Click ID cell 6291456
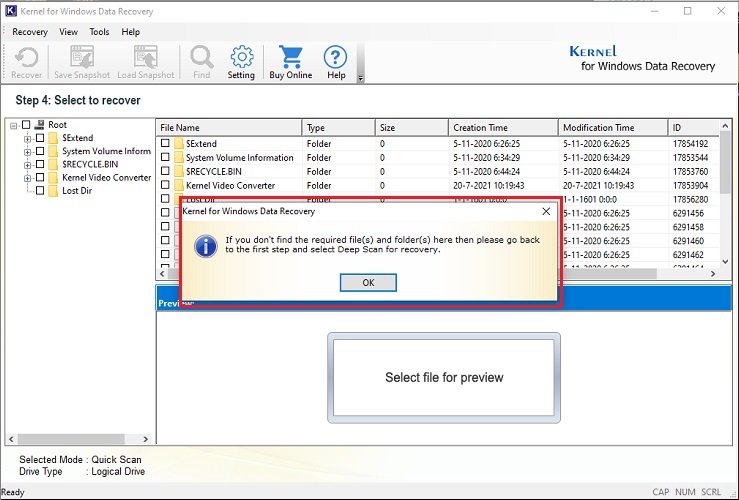This screenshot has width=739, height=500. pos(688,213)
